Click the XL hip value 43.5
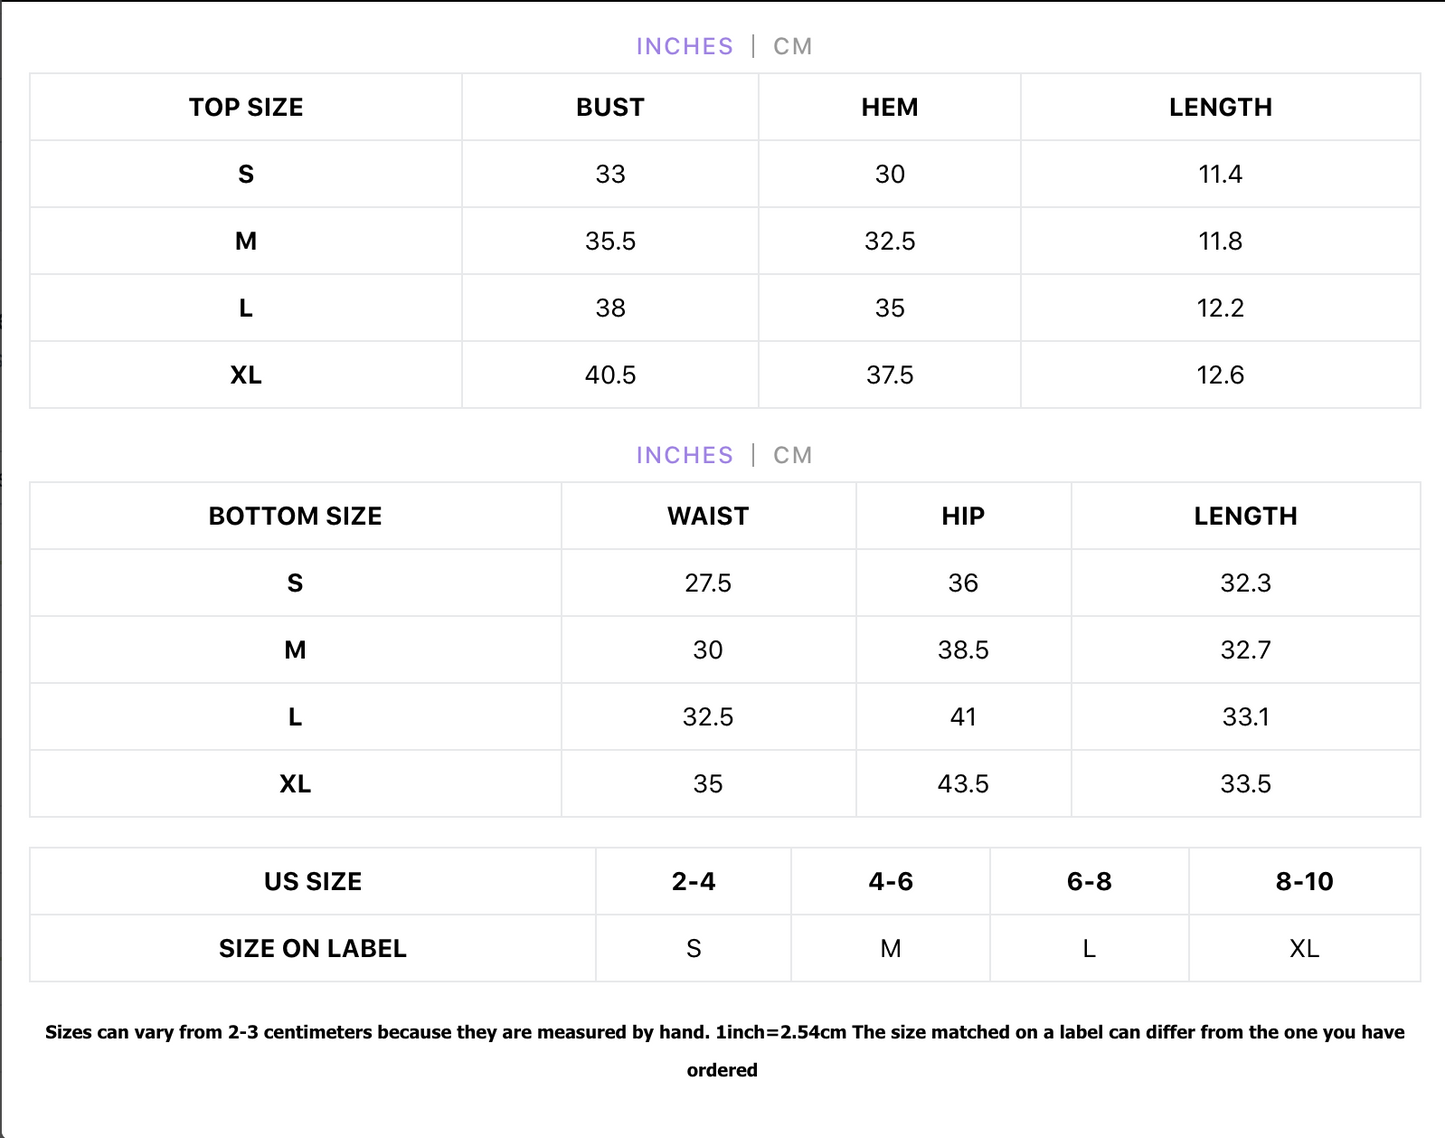This screenshot has width=1445, height=1138. click(x=963, y=785)
